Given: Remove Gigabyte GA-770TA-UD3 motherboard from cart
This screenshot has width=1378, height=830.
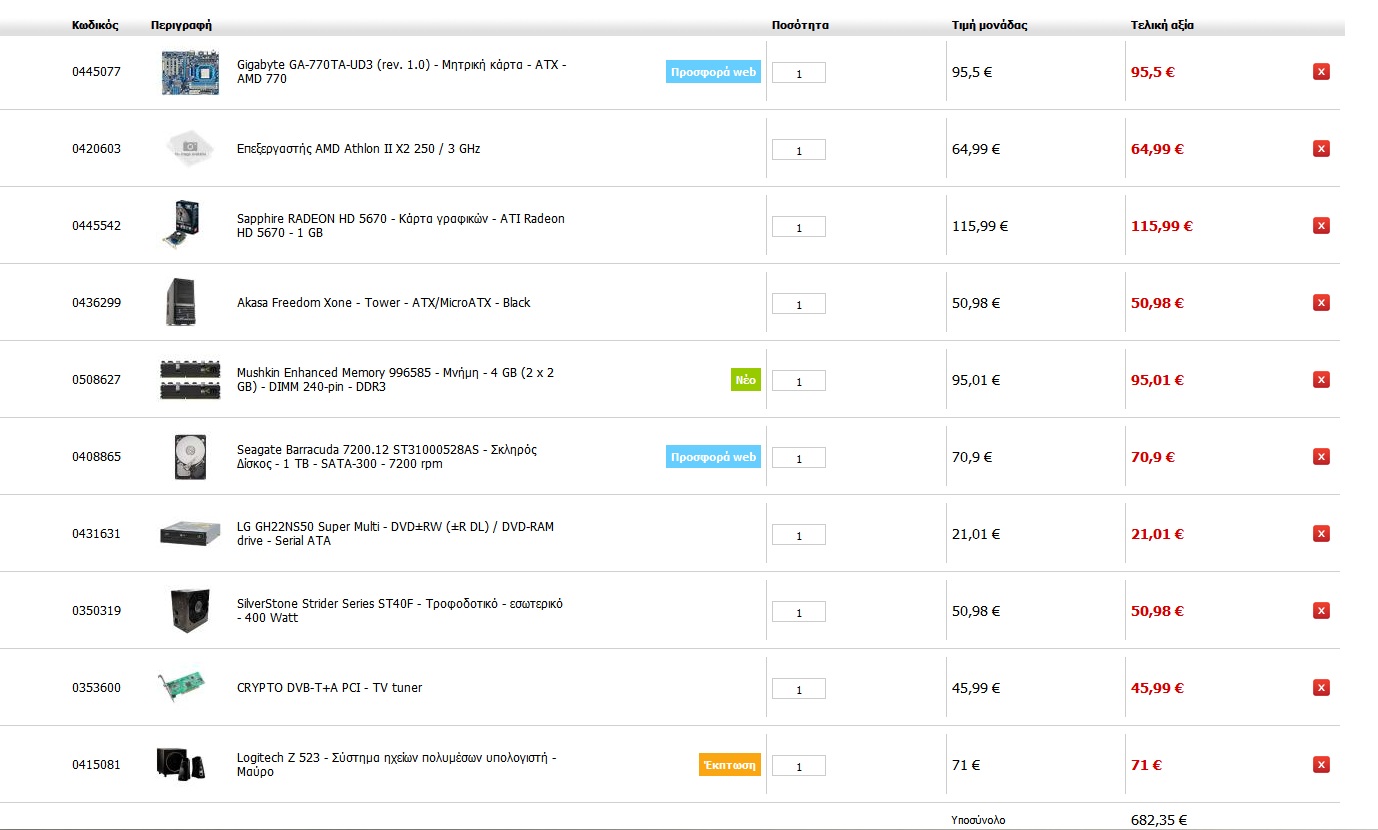Looking at the screenshot, I should [1321, 72].
